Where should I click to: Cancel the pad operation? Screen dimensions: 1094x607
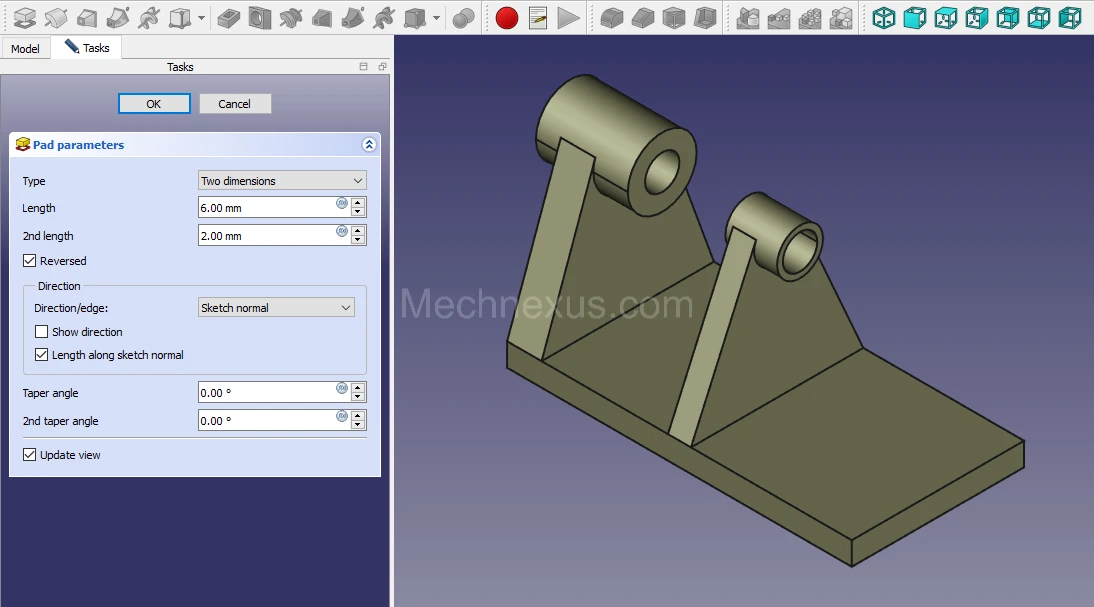coord(235,104)
